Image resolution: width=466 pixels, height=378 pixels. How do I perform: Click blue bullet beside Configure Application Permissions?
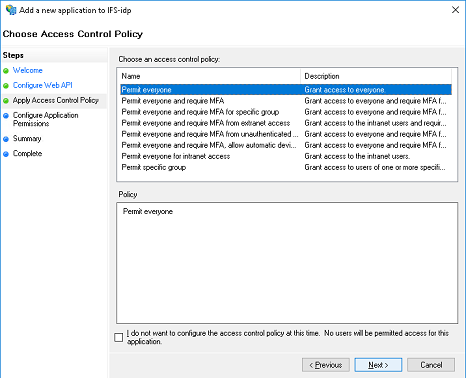(6, 116)
